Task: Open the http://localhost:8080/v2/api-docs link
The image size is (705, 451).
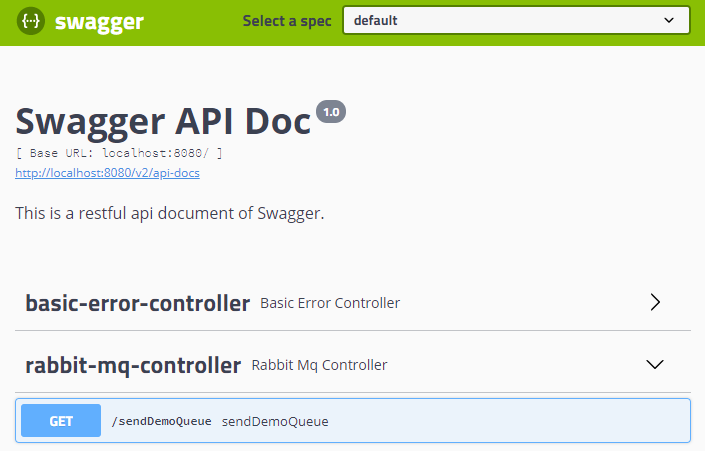Action: point(107,173)
